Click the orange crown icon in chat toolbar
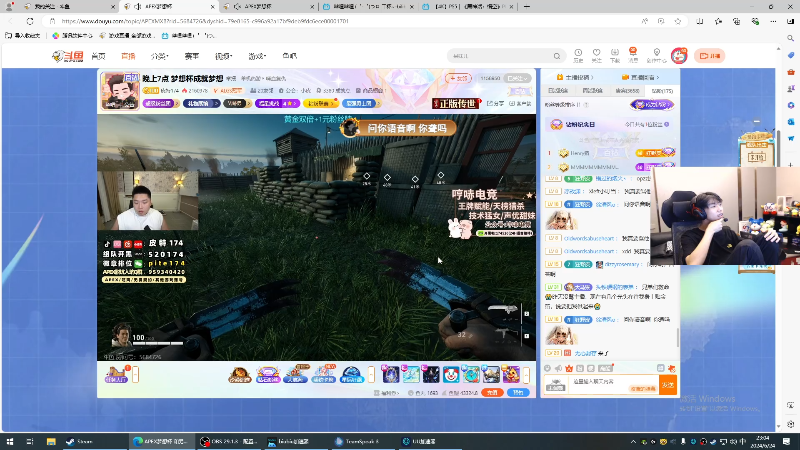Viewport: 800px width, 450px height. coord(569,368)
